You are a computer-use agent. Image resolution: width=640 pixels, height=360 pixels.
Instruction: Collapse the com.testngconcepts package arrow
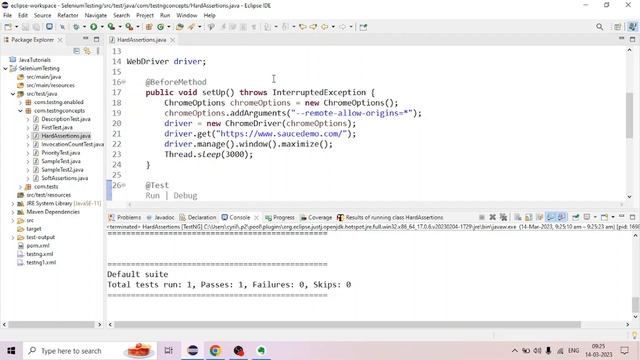(x=20, y=111)
